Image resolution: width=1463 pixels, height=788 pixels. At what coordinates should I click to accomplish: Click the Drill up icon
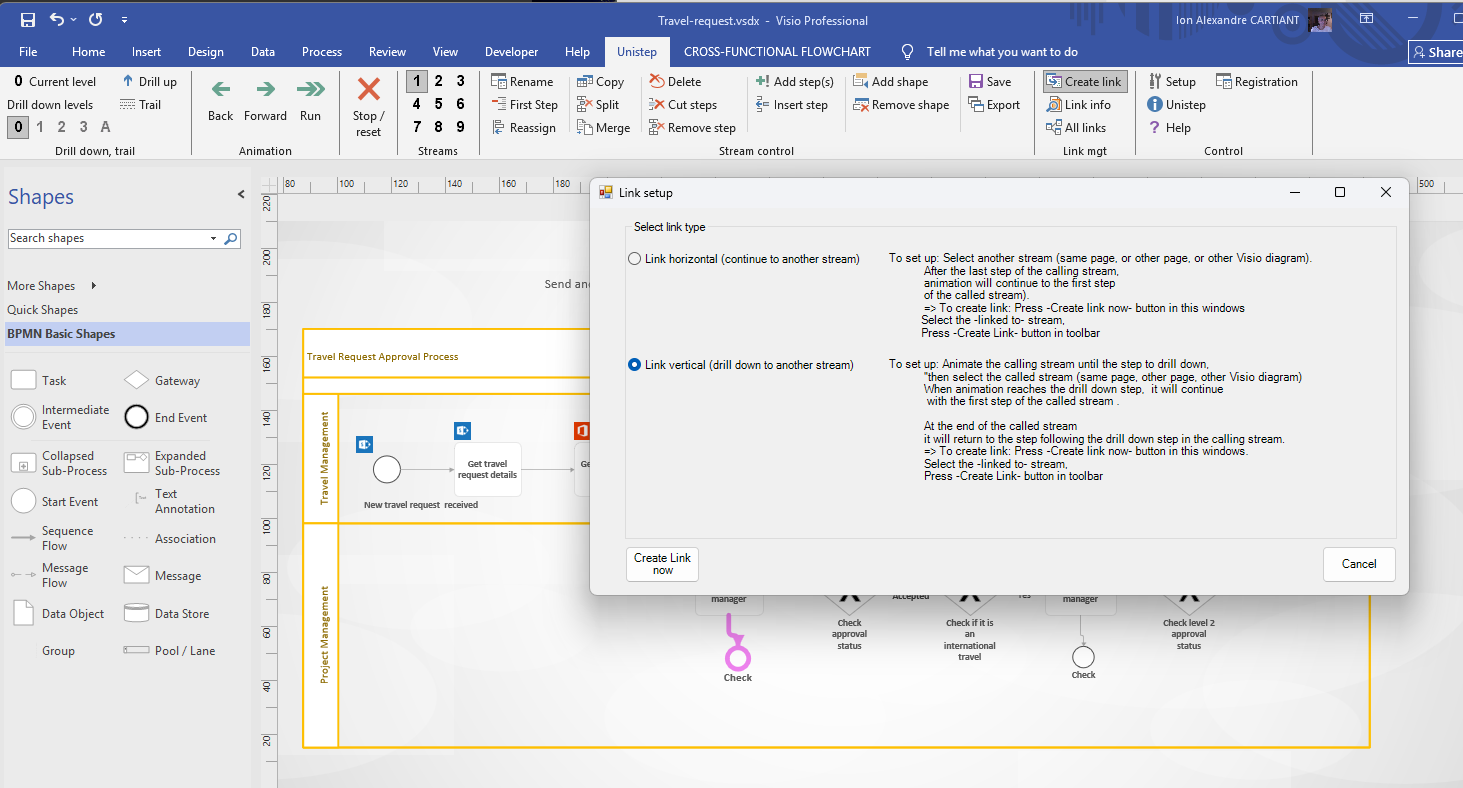128,82
